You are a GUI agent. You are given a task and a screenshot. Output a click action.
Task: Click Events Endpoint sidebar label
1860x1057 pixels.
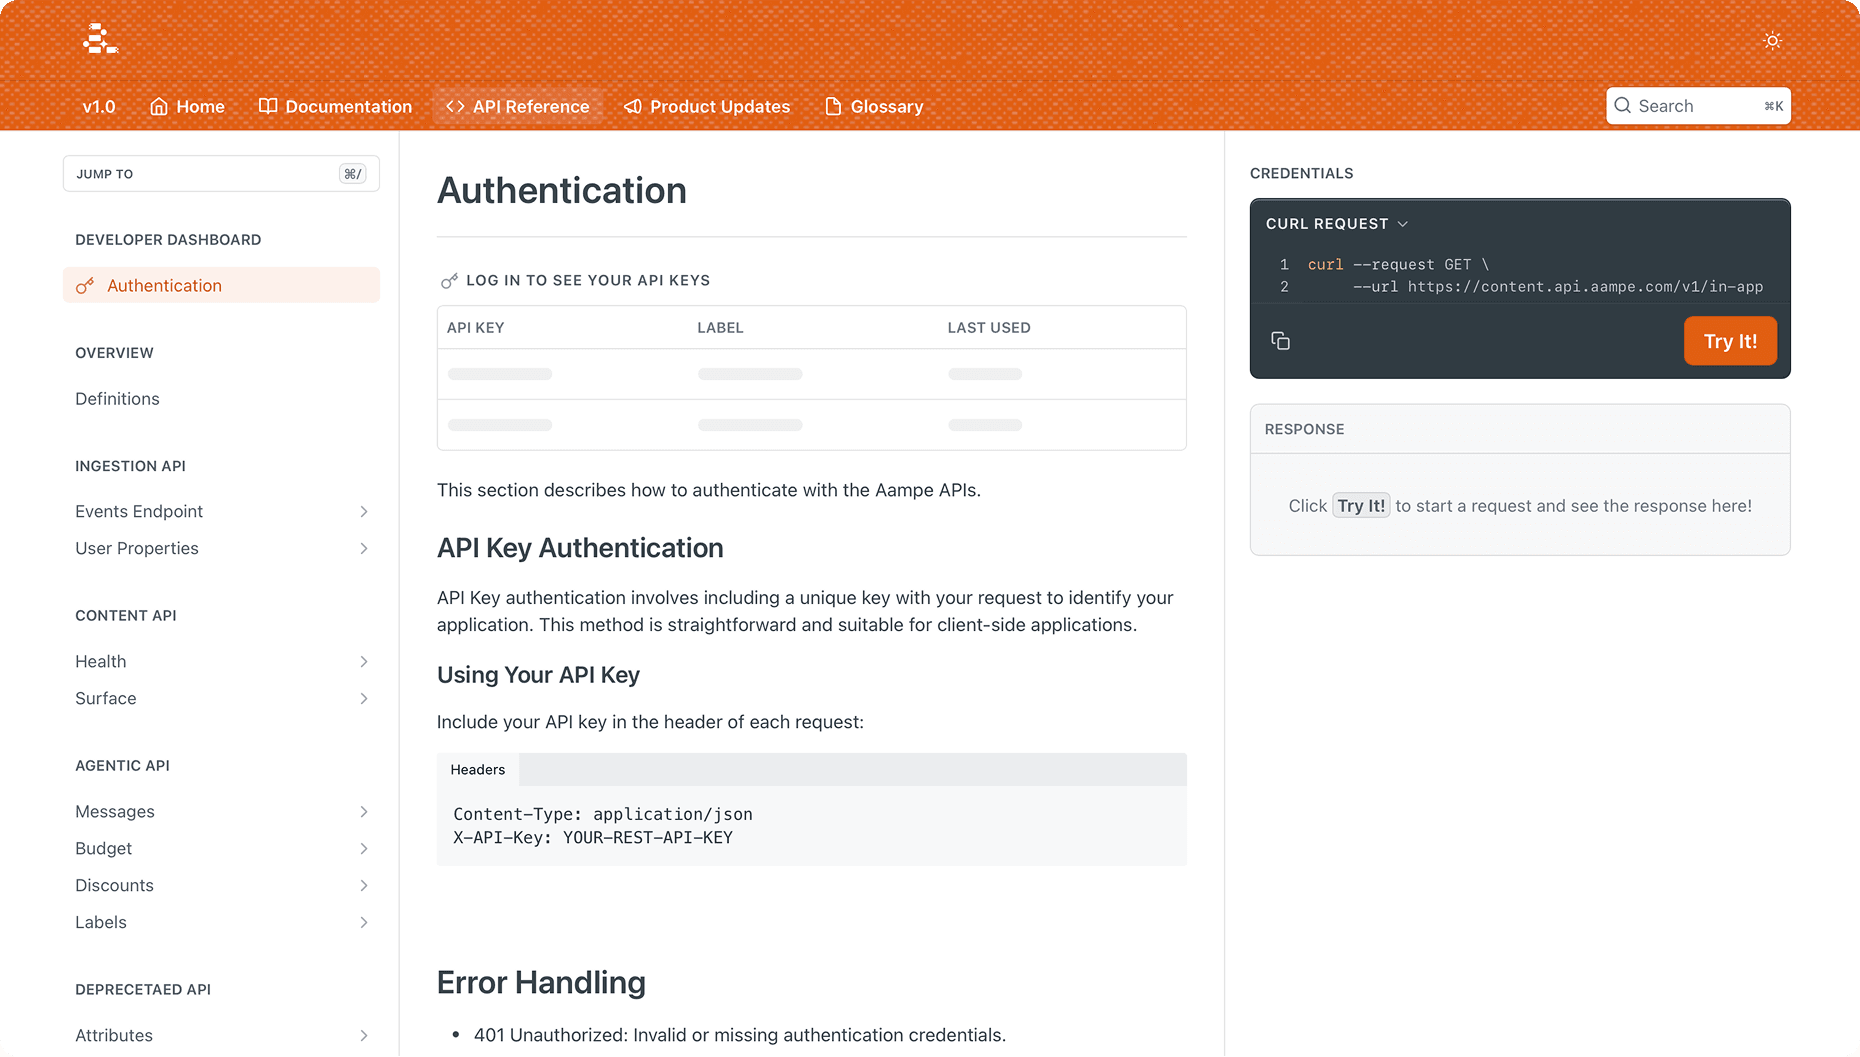[139, 512]
